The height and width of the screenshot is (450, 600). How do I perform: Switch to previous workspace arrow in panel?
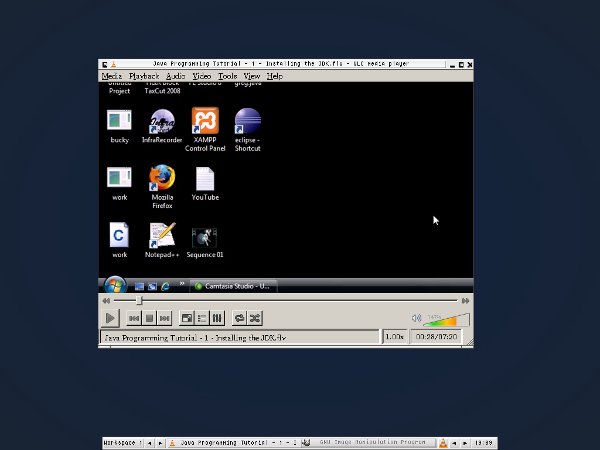point(150,443)
